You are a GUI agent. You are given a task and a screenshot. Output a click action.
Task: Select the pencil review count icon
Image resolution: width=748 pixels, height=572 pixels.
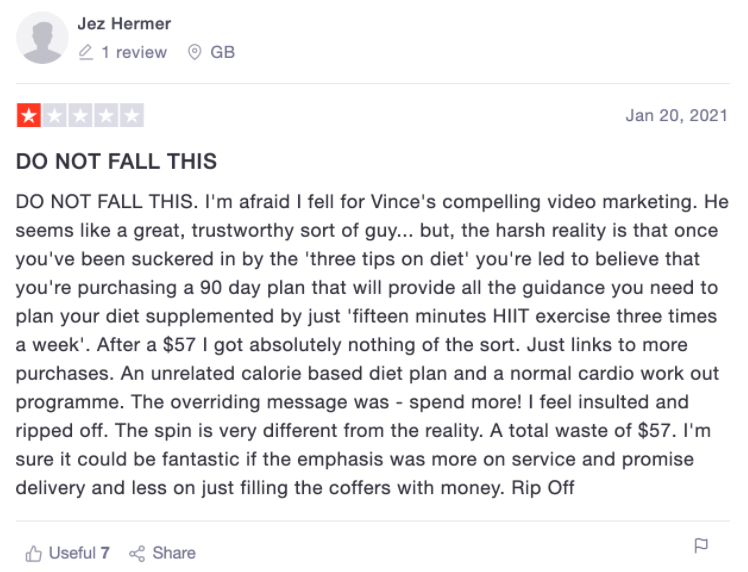click(x=86, y=52)
